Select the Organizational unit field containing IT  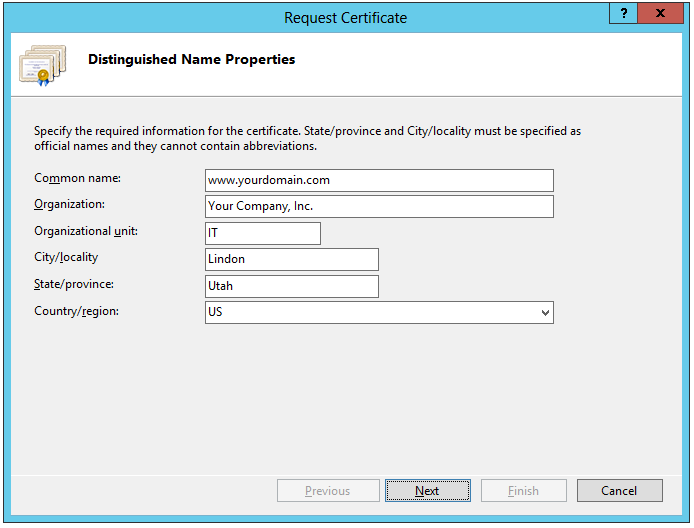[262, 233]
